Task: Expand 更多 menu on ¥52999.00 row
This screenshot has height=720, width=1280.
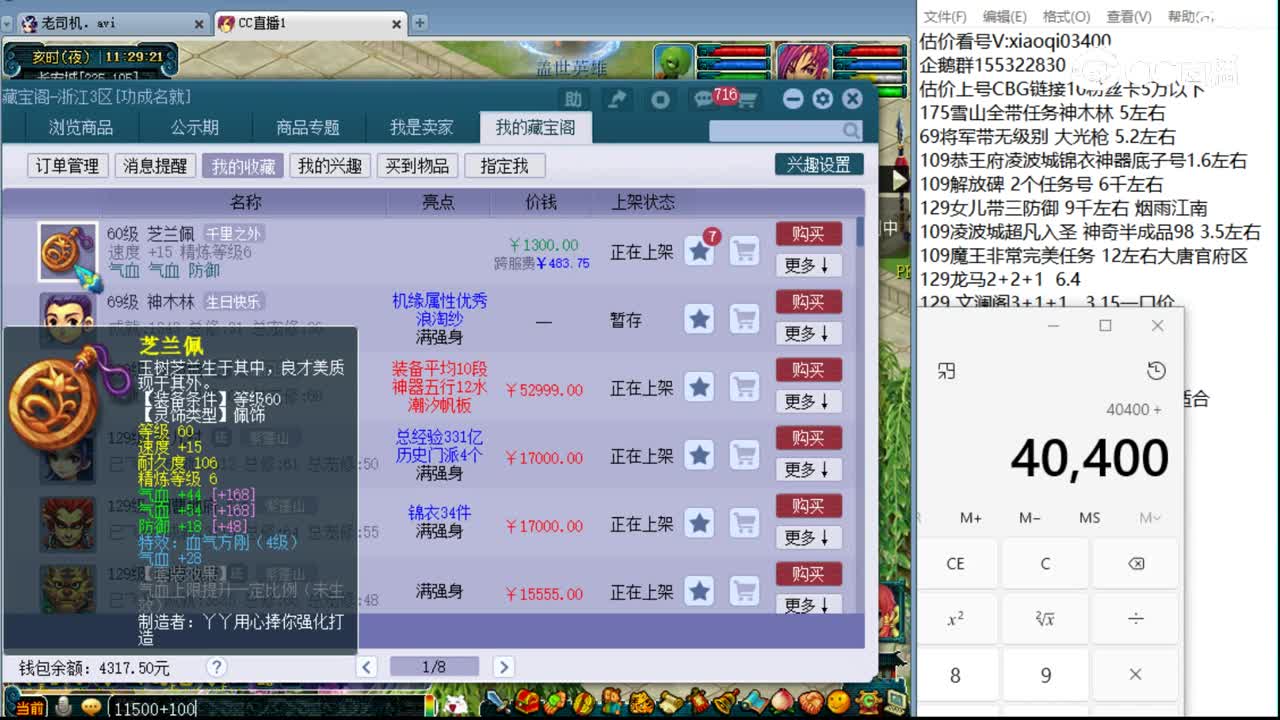Action: (x=808, y=401)
